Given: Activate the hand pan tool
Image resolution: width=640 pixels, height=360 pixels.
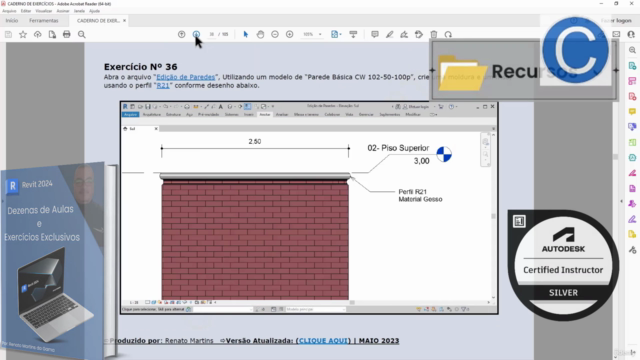Looking at the screenshot, I should 260,34.
